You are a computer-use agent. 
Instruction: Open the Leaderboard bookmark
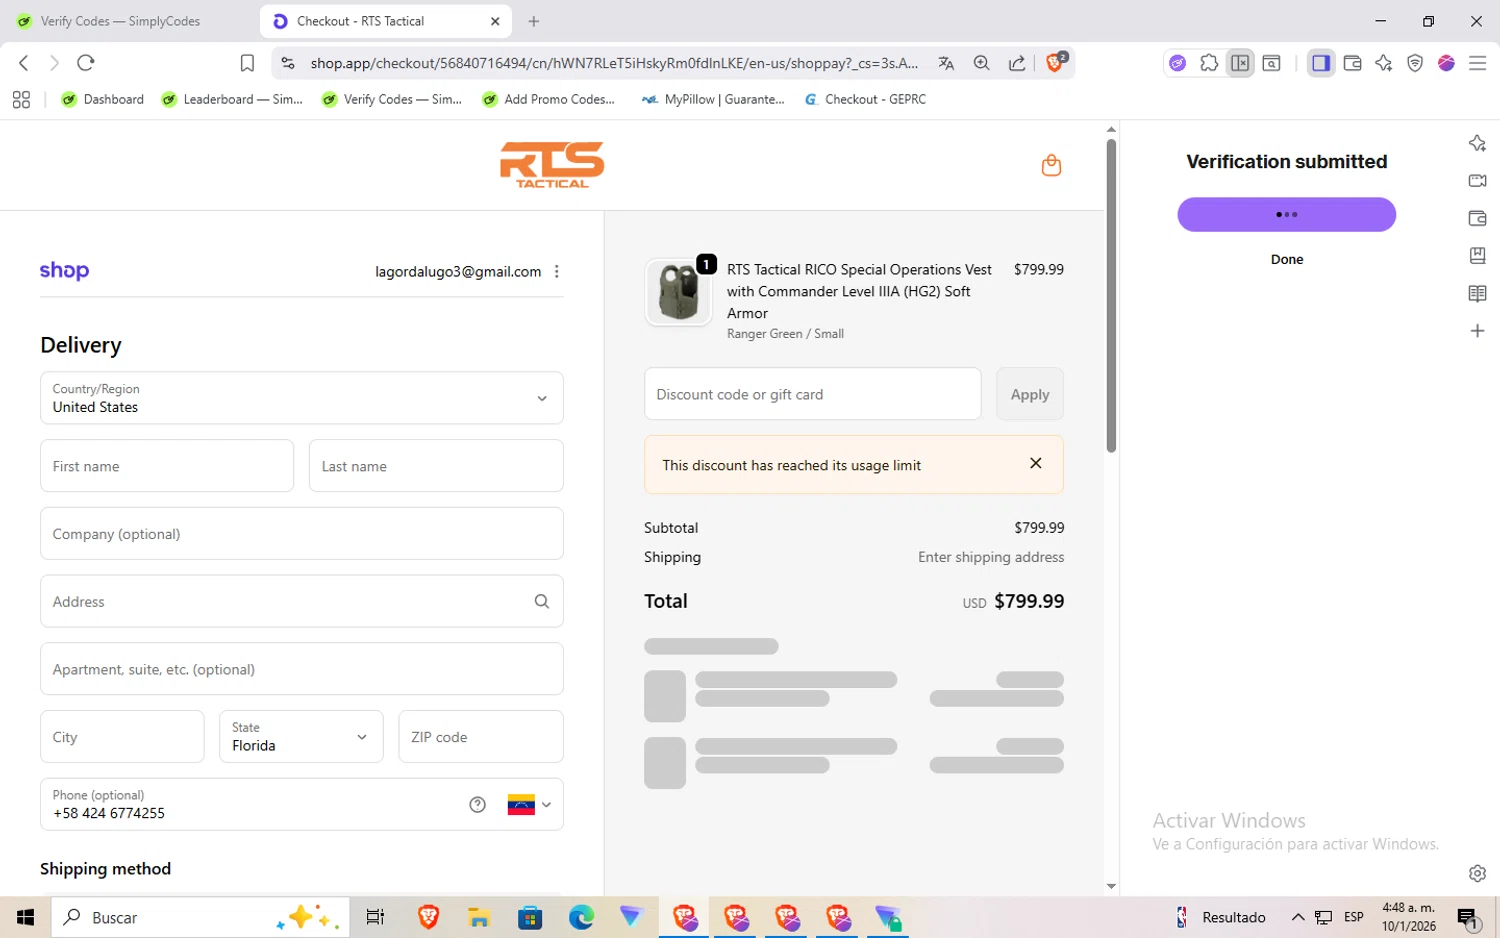coord(232,99)
